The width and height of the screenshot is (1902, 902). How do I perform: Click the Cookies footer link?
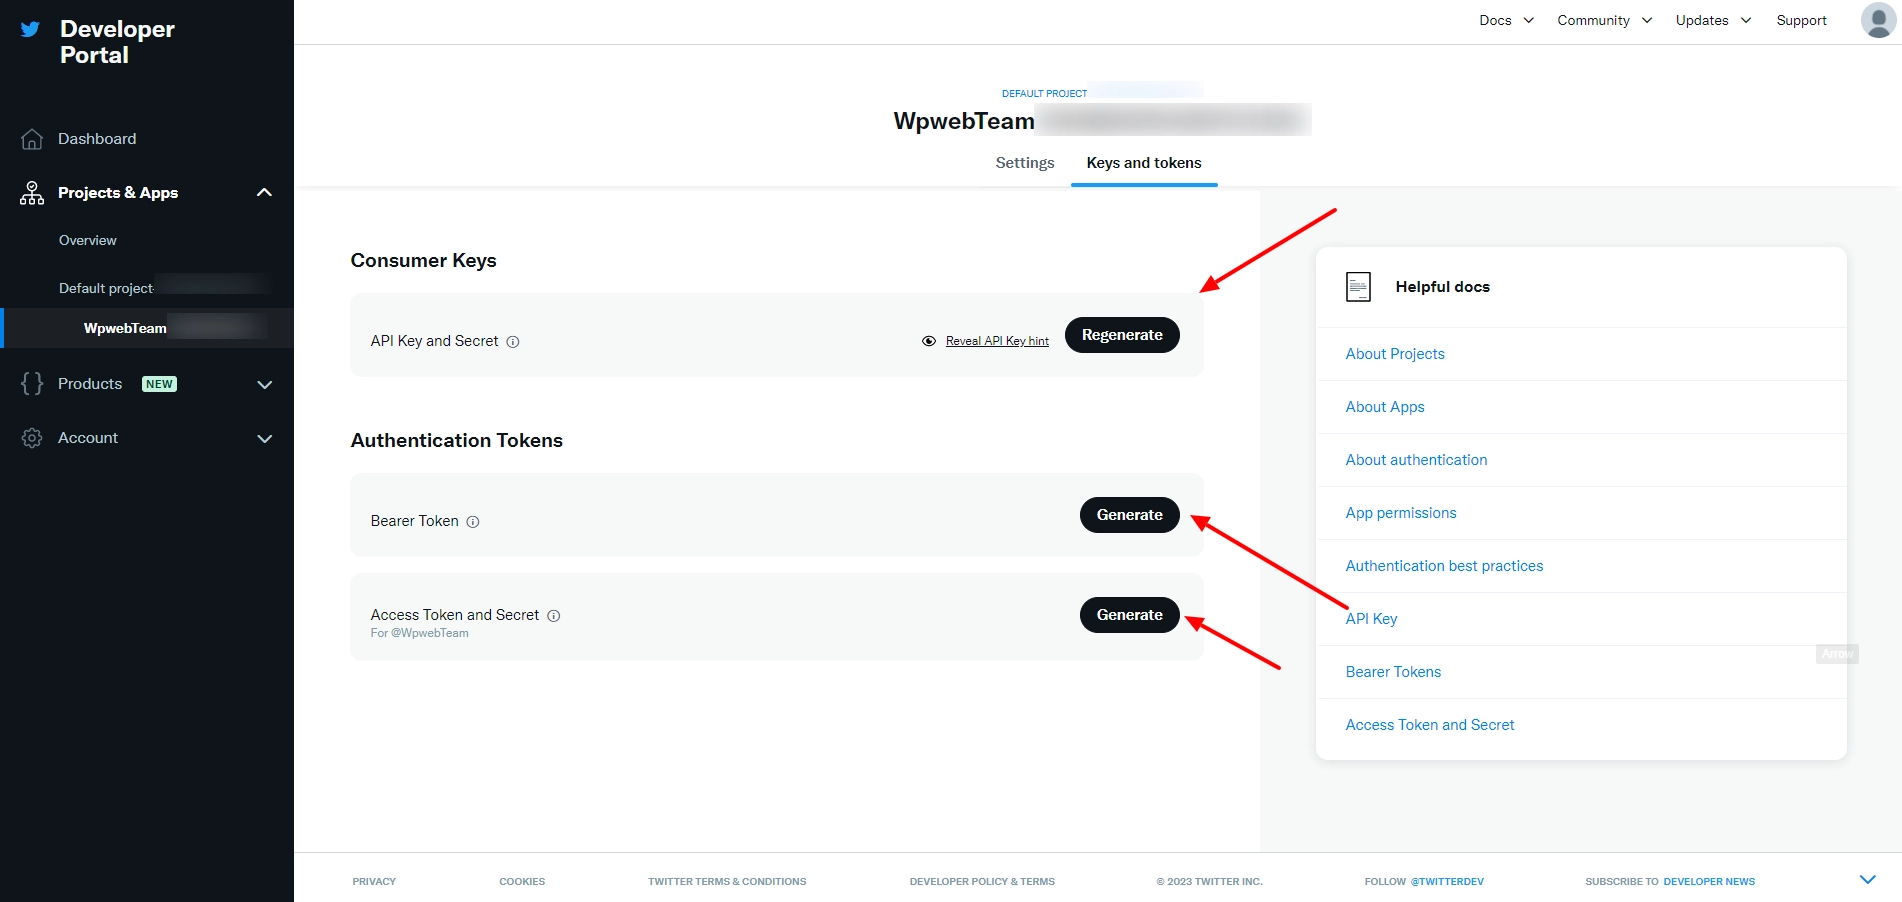(x=522, y=881)
